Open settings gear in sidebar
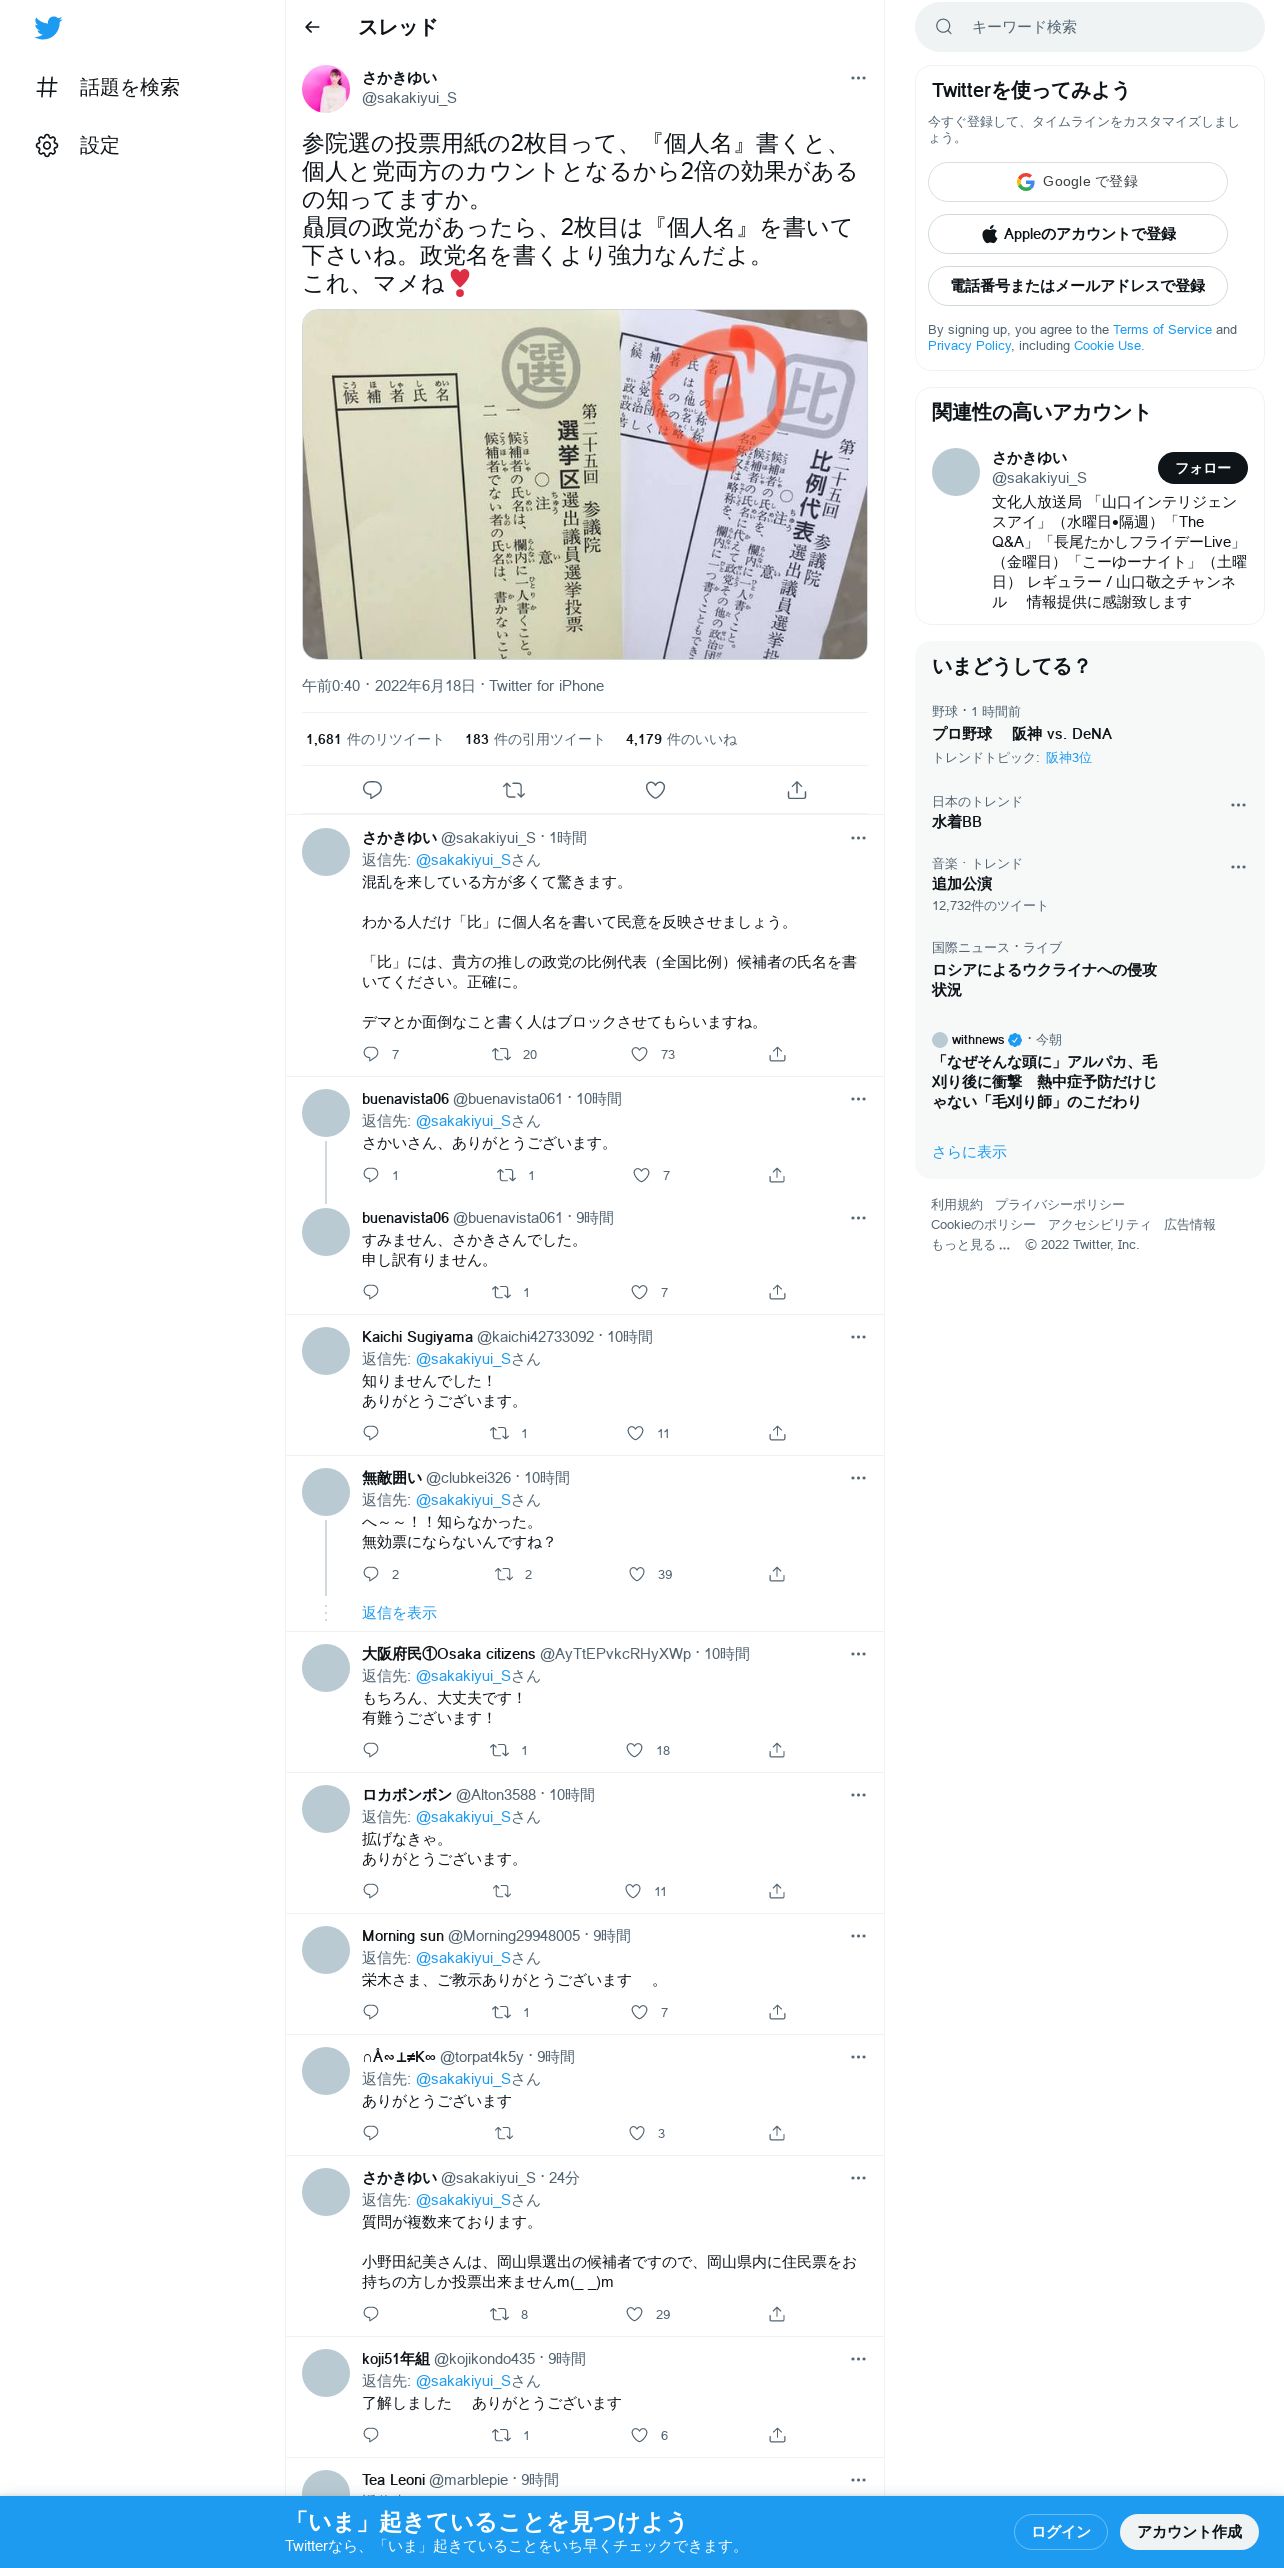This screenshot has height=2568, width=1284. [x=47, y=145]
